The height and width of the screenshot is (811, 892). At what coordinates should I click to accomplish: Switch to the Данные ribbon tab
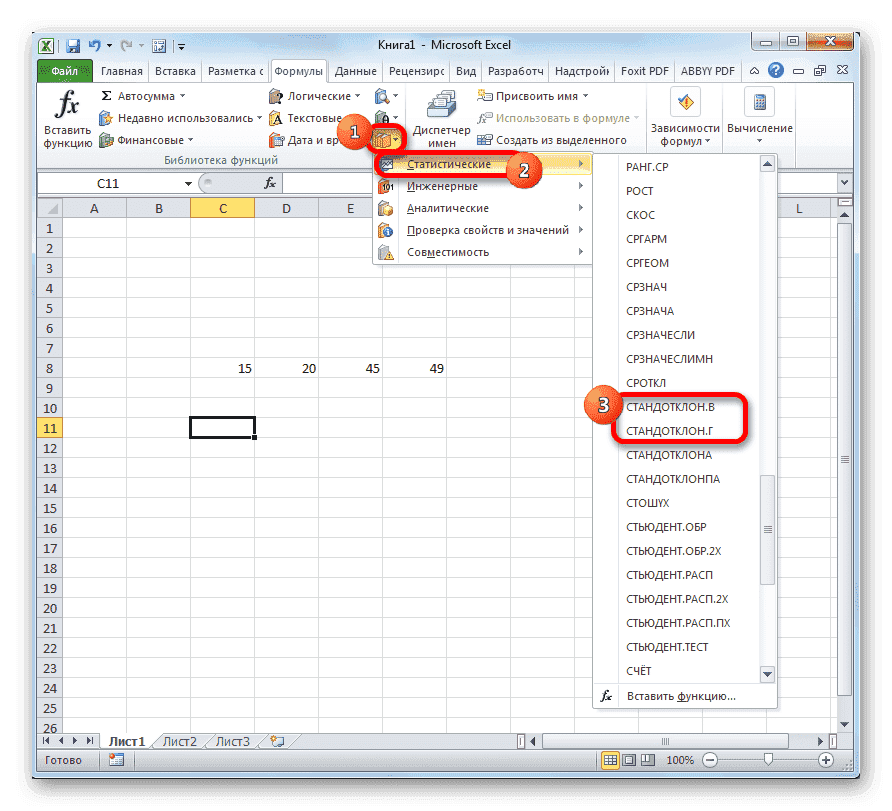click(x=356, y=71)
